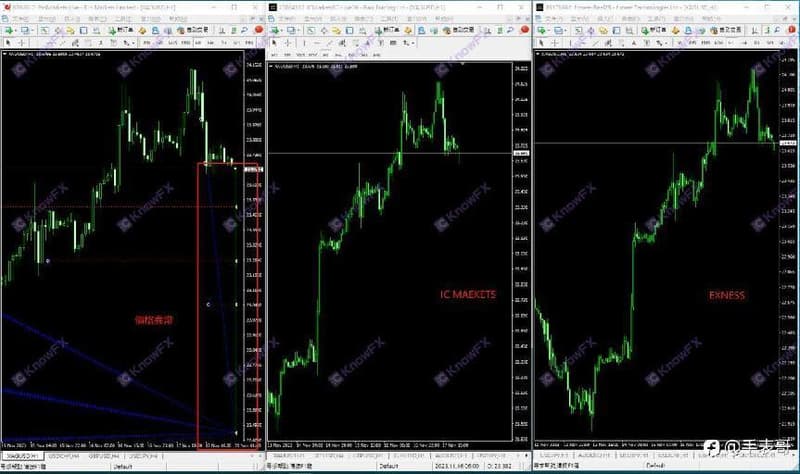Expand one-click trading triangle on XAGUSD left chart
This screenshot has height=474, width=800.
pos(4,54)
